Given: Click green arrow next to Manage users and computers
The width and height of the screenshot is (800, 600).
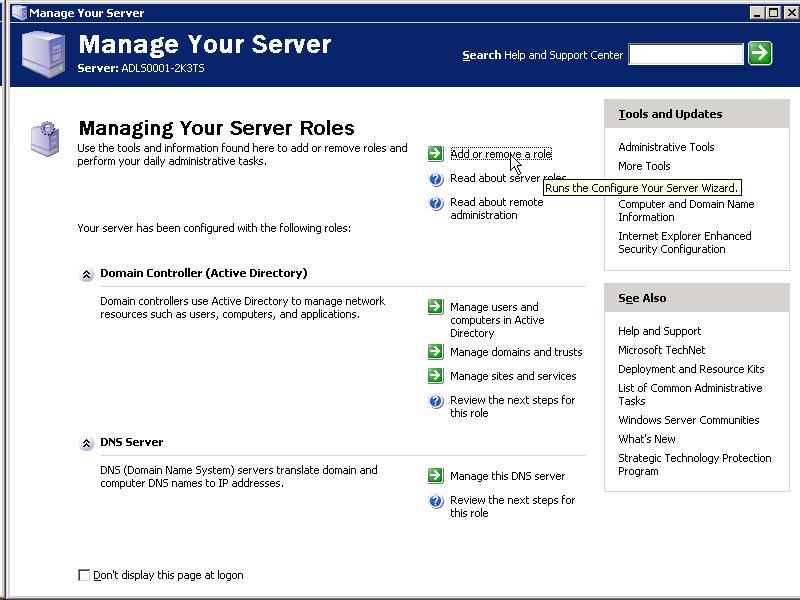Looking at the screenshot, I should pos(435,307).
